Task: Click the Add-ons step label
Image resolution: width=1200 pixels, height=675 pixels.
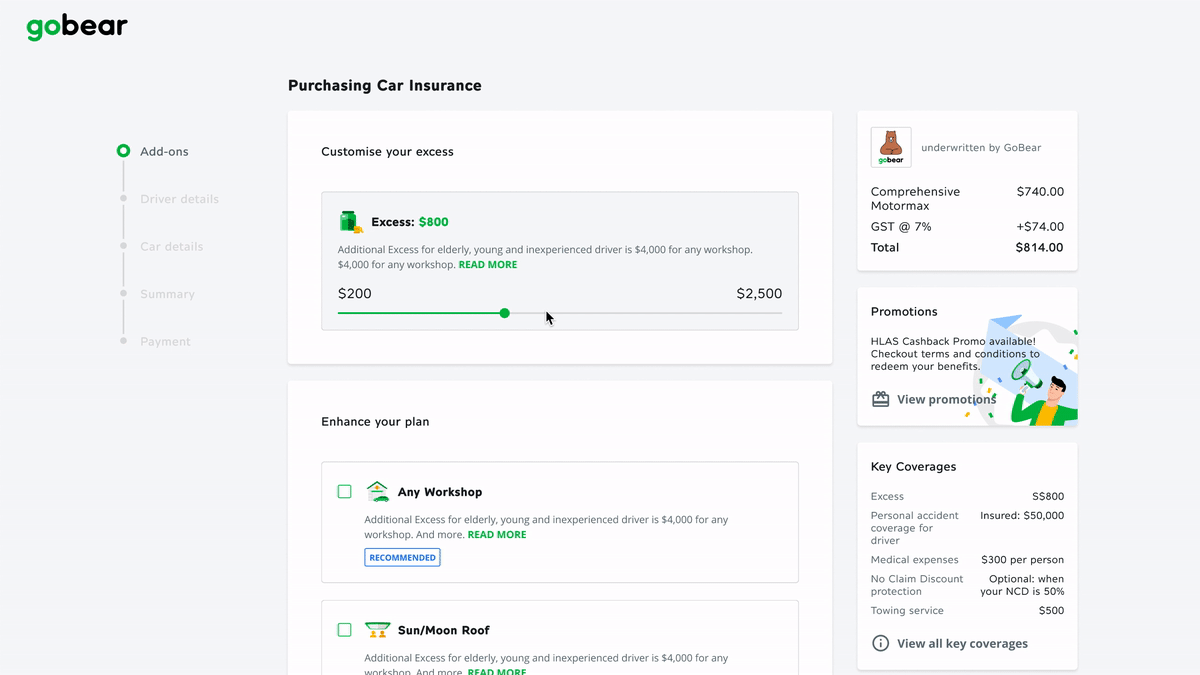Action: (164, 152)
